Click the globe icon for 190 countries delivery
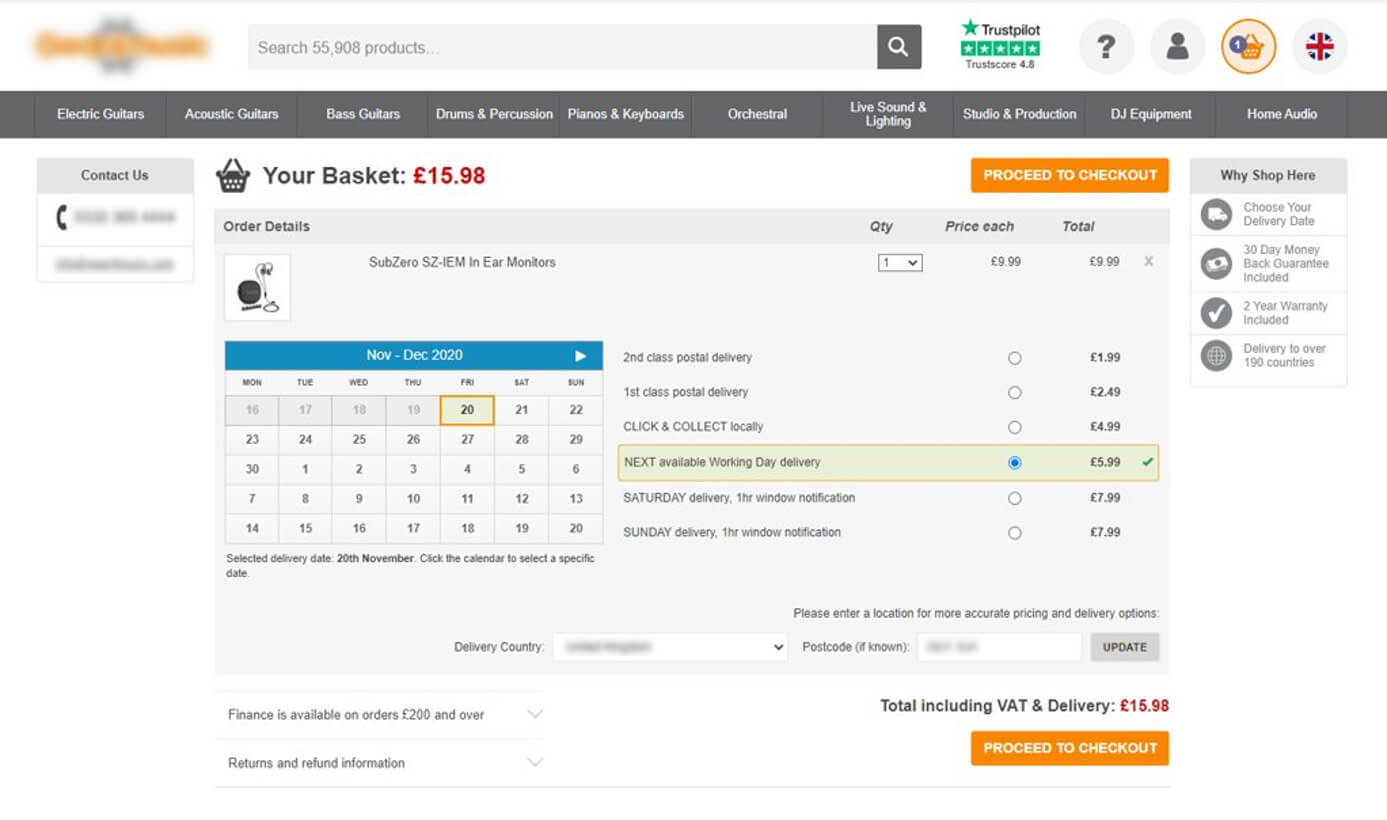Screen dimensions: 1387x820 click(1215, 356)
